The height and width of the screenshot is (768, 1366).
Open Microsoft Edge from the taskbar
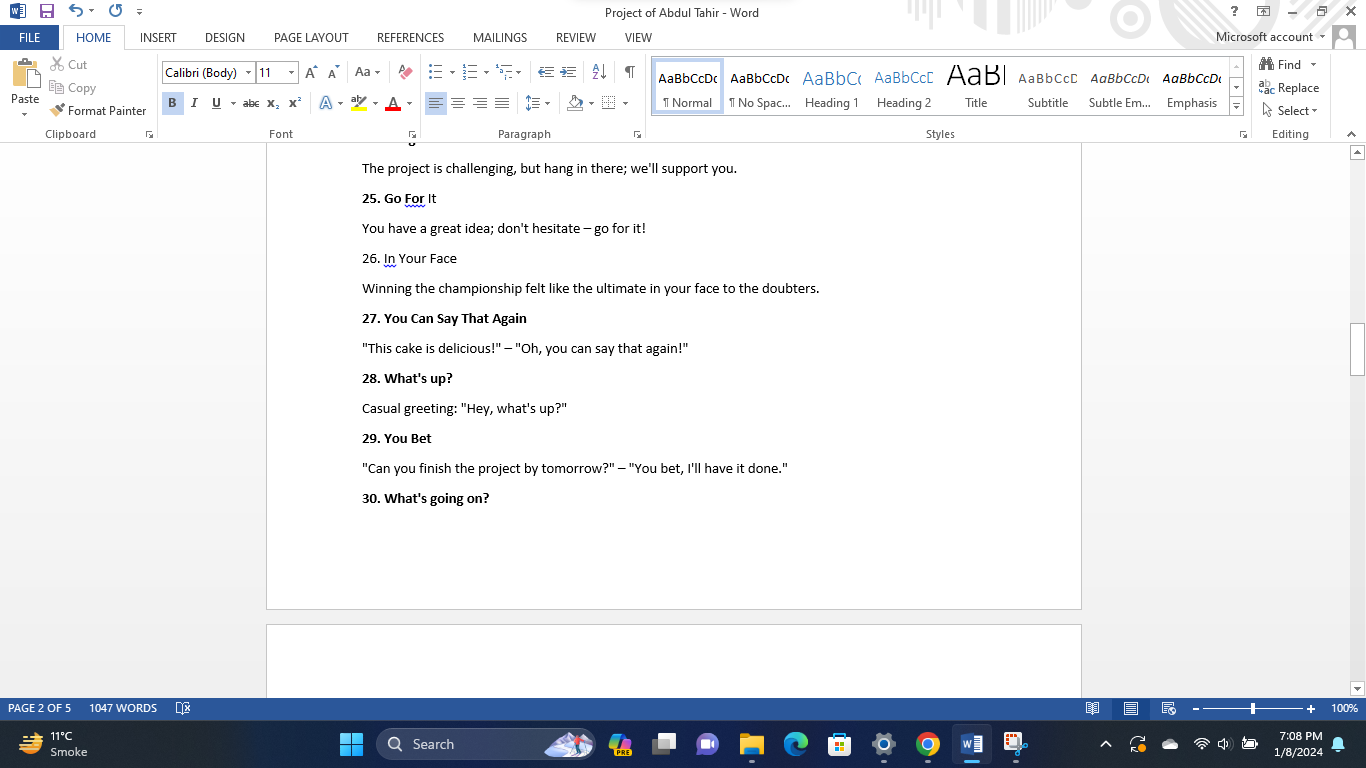[796, 744]
